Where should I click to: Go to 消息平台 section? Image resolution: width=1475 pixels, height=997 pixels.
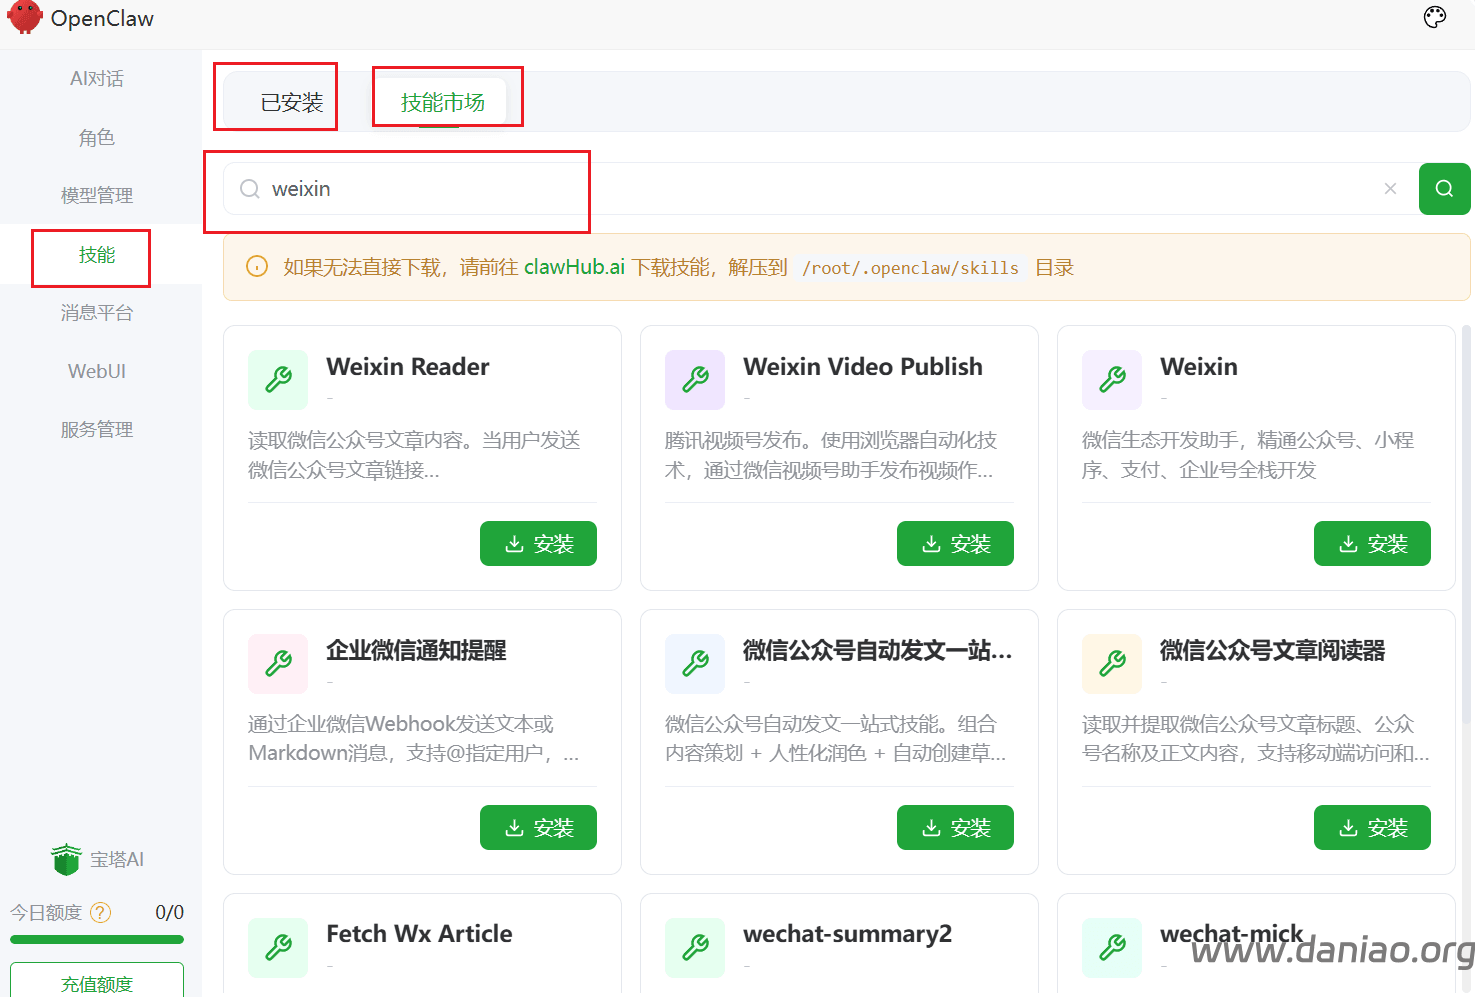tap(97, 313)
